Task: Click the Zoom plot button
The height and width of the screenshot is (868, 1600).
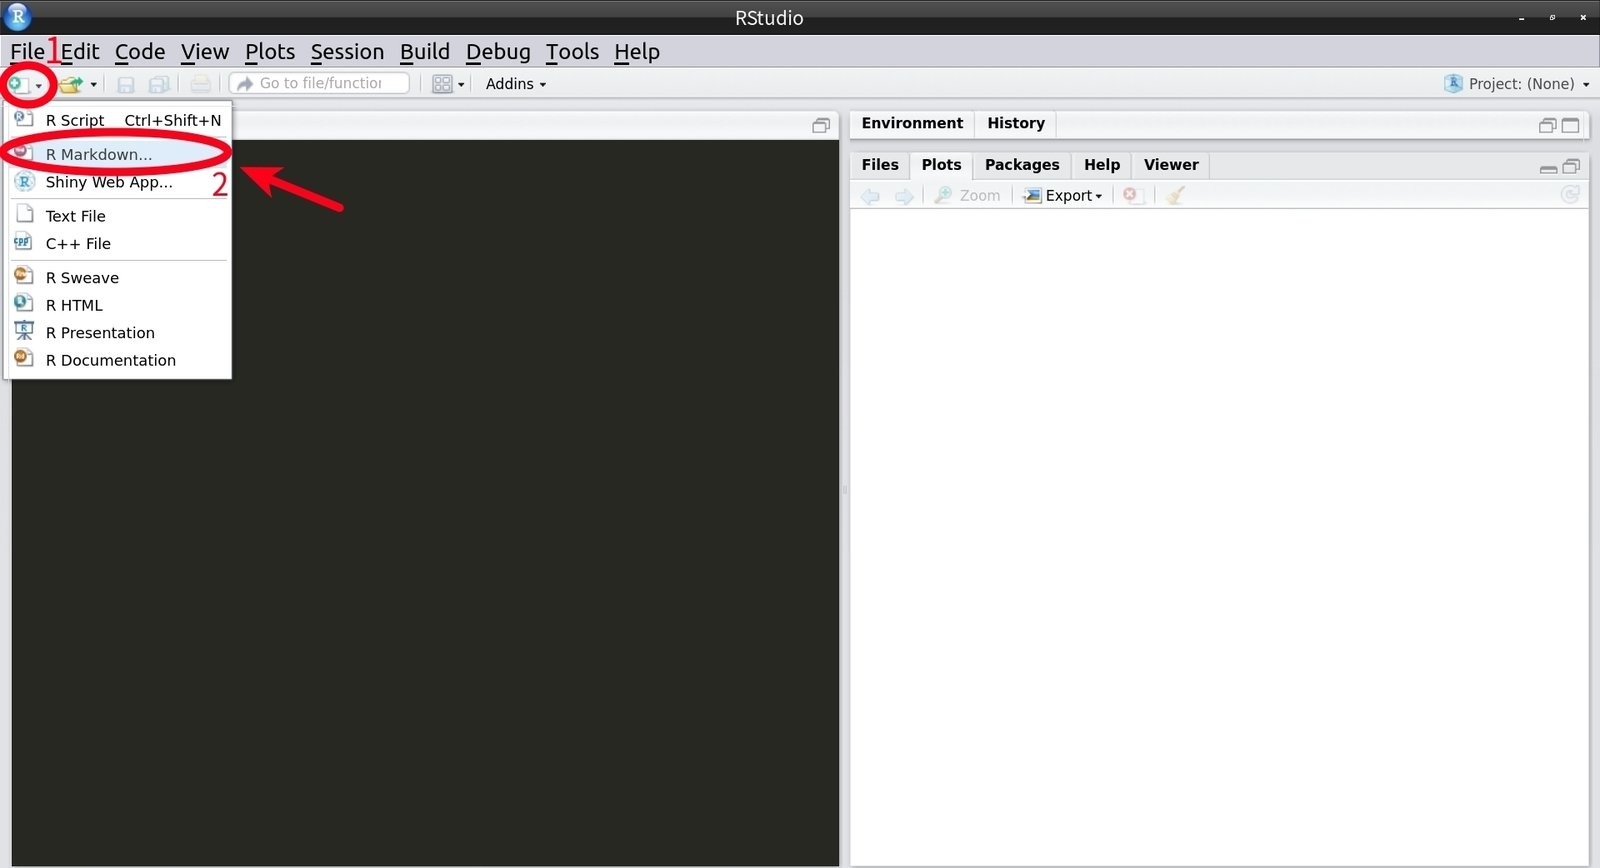Action: tap(967, 196)
